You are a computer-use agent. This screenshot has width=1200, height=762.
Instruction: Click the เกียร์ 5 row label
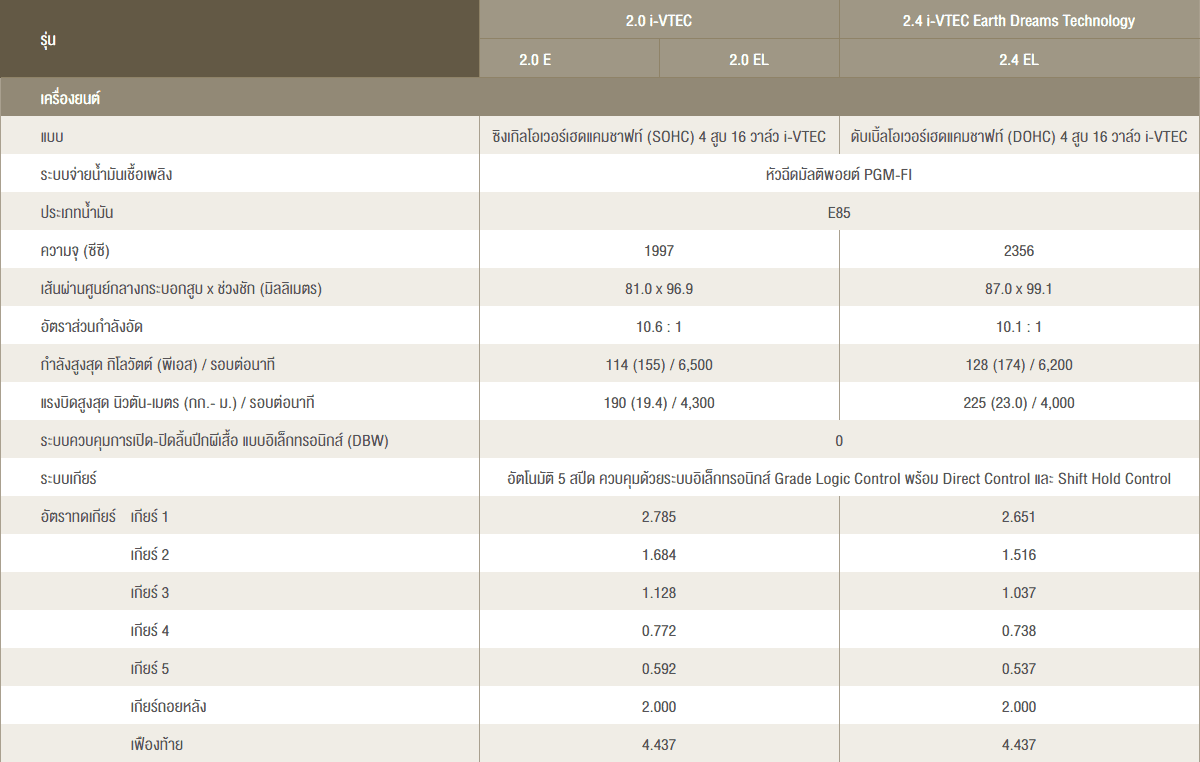[150, 668]
